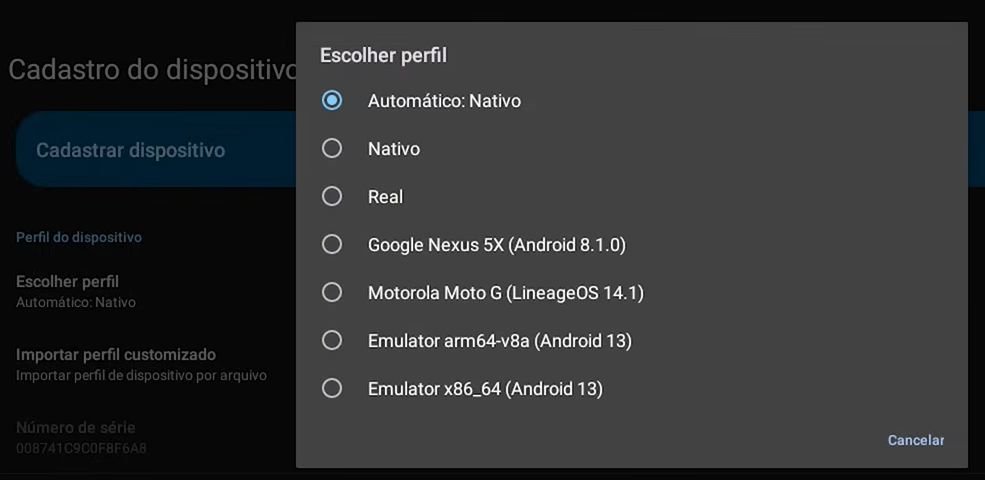
Task: Click the "Perfil do dispositivo" section header
Action: pyautogui.click(x=79, y=237)
